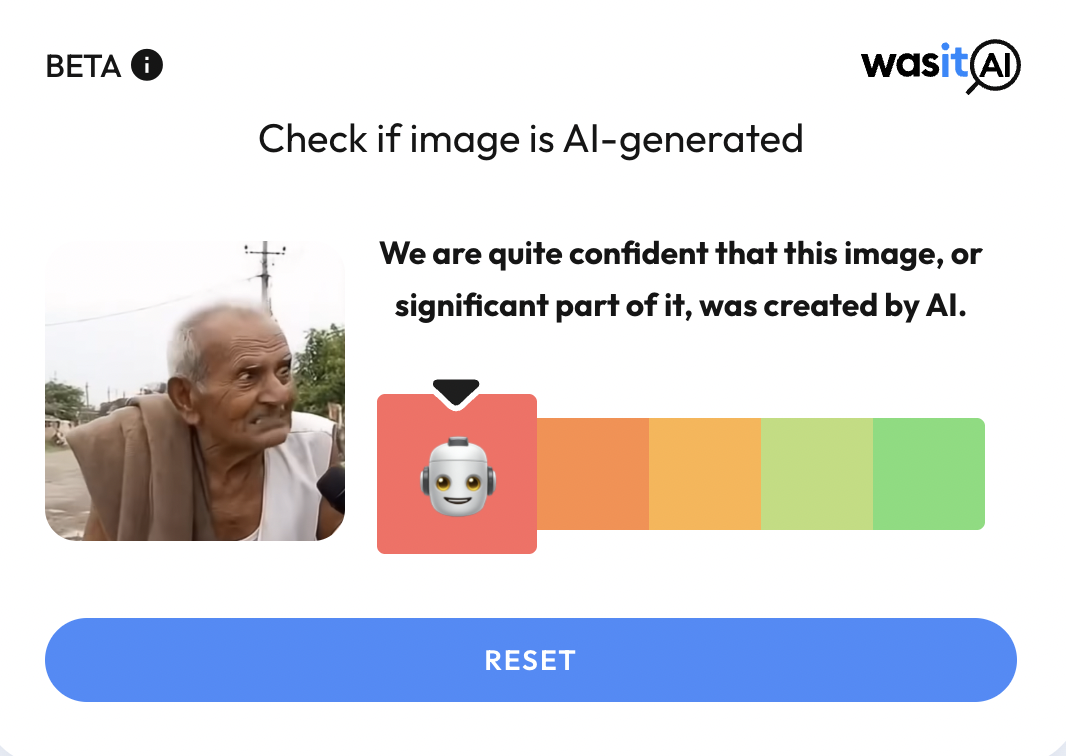Click the blue "it" in the logo

coord(955,61)
